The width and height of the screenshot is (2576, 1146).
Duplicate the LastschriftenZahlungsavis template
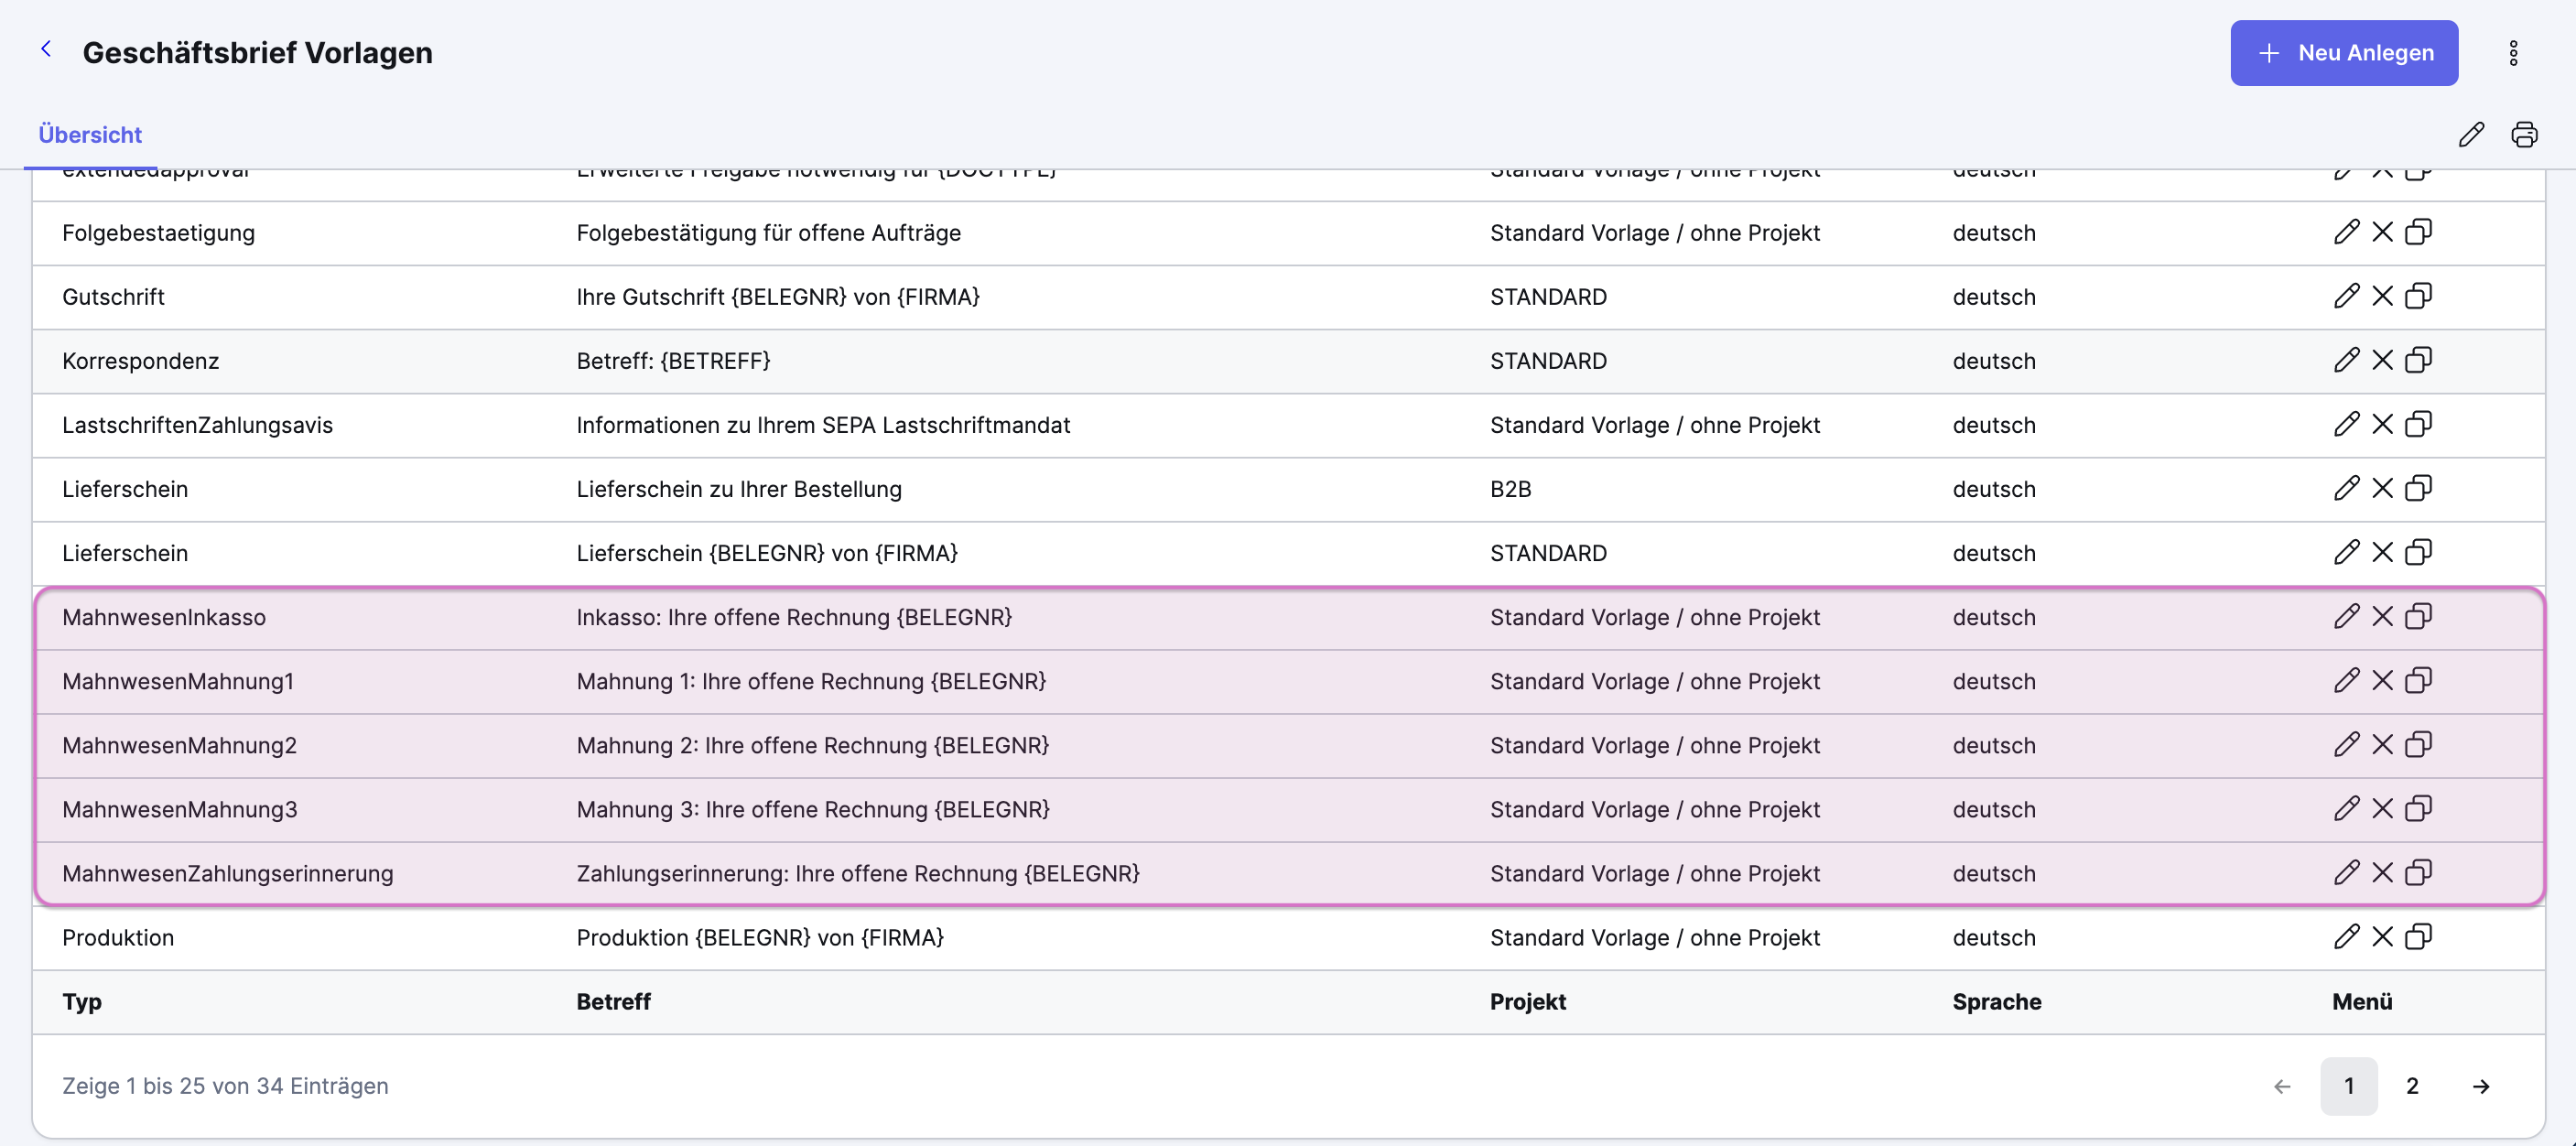2418,424
